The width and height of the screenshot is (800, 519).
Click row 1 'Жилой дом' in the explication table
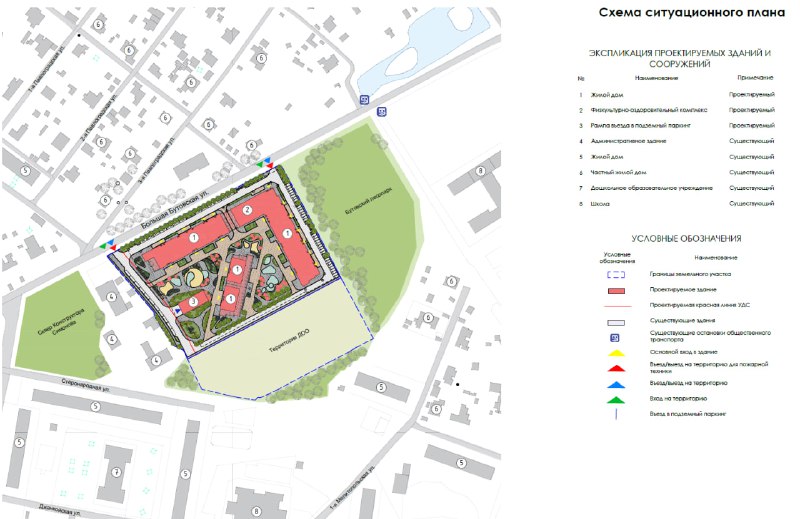[x=677, y=95]
